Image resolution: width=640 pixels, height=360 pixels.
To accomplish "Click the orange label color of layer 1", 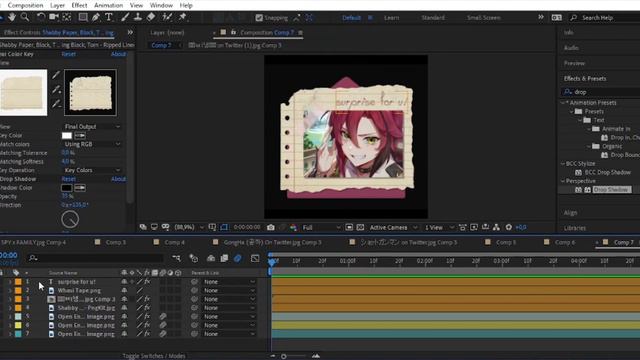I will coord(18,282).
